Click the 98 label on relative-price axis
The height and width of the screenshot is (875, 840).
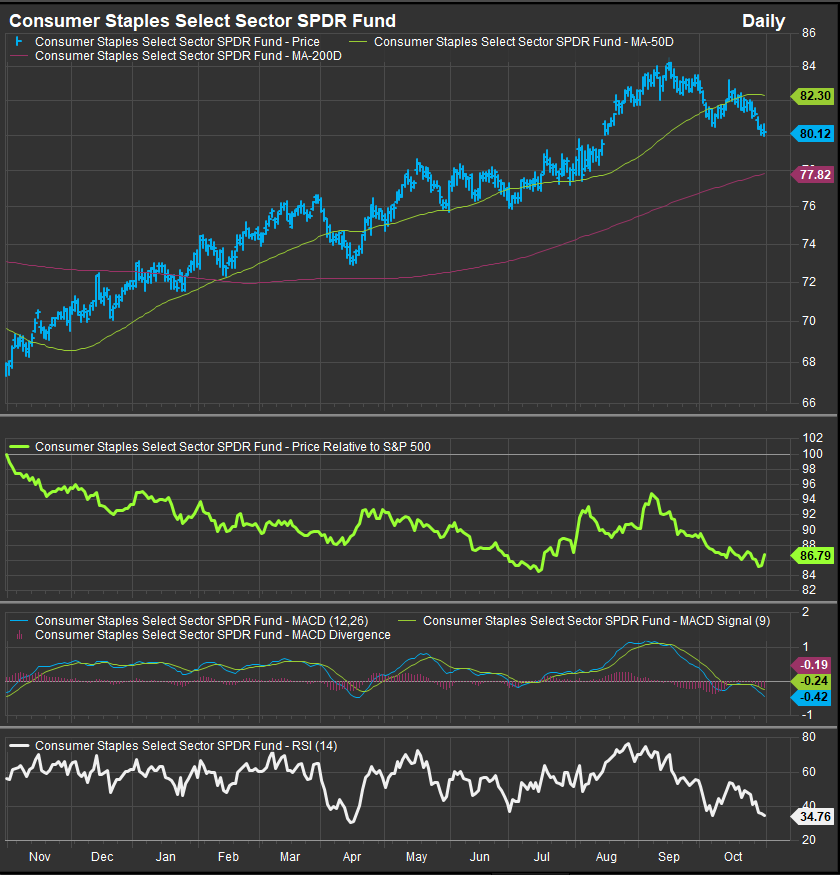pos(809,469)
